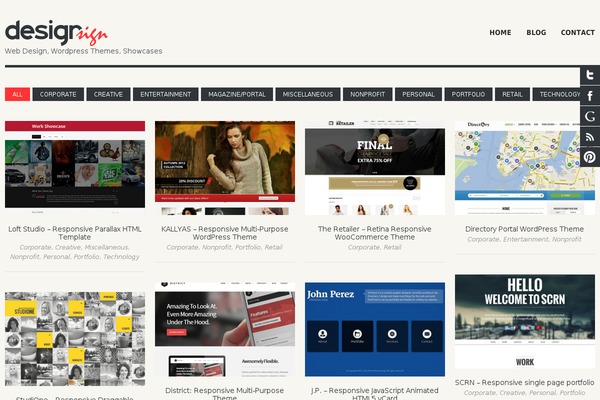Click Nonprofit category under Directory Portal

tap(566, 239)
